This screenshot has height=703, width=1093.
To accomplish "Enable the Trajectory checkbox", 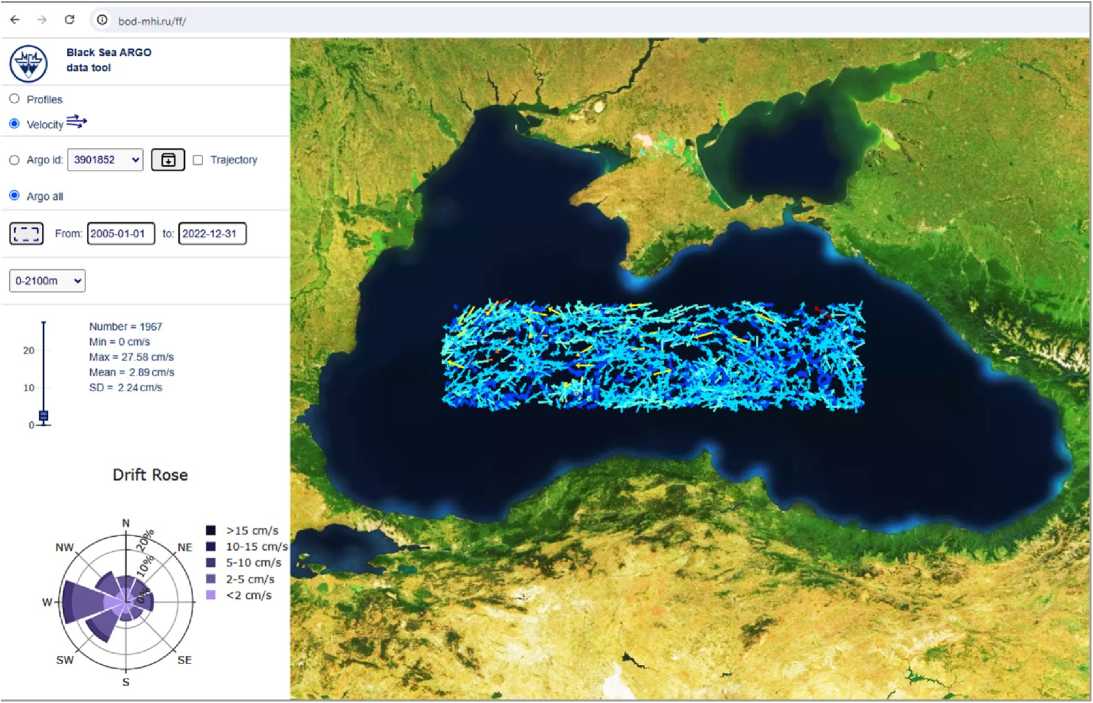I will [x=198, y=160].
